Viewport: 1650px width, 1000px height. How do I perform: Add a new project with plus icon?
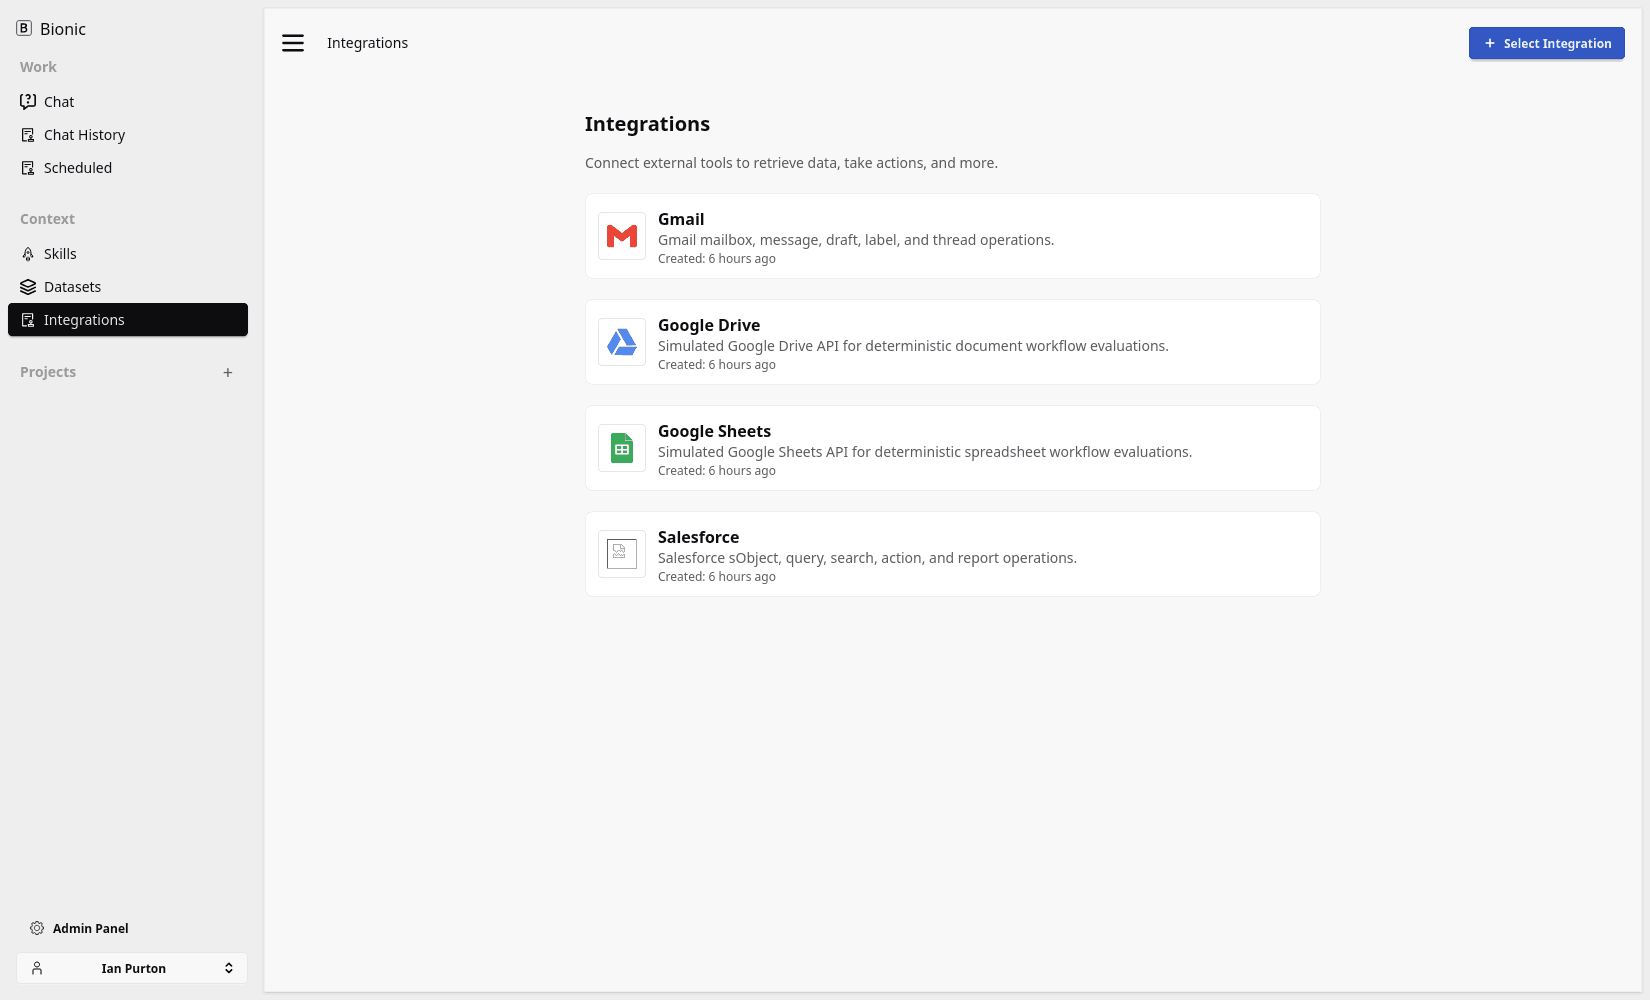click(228, 372)
